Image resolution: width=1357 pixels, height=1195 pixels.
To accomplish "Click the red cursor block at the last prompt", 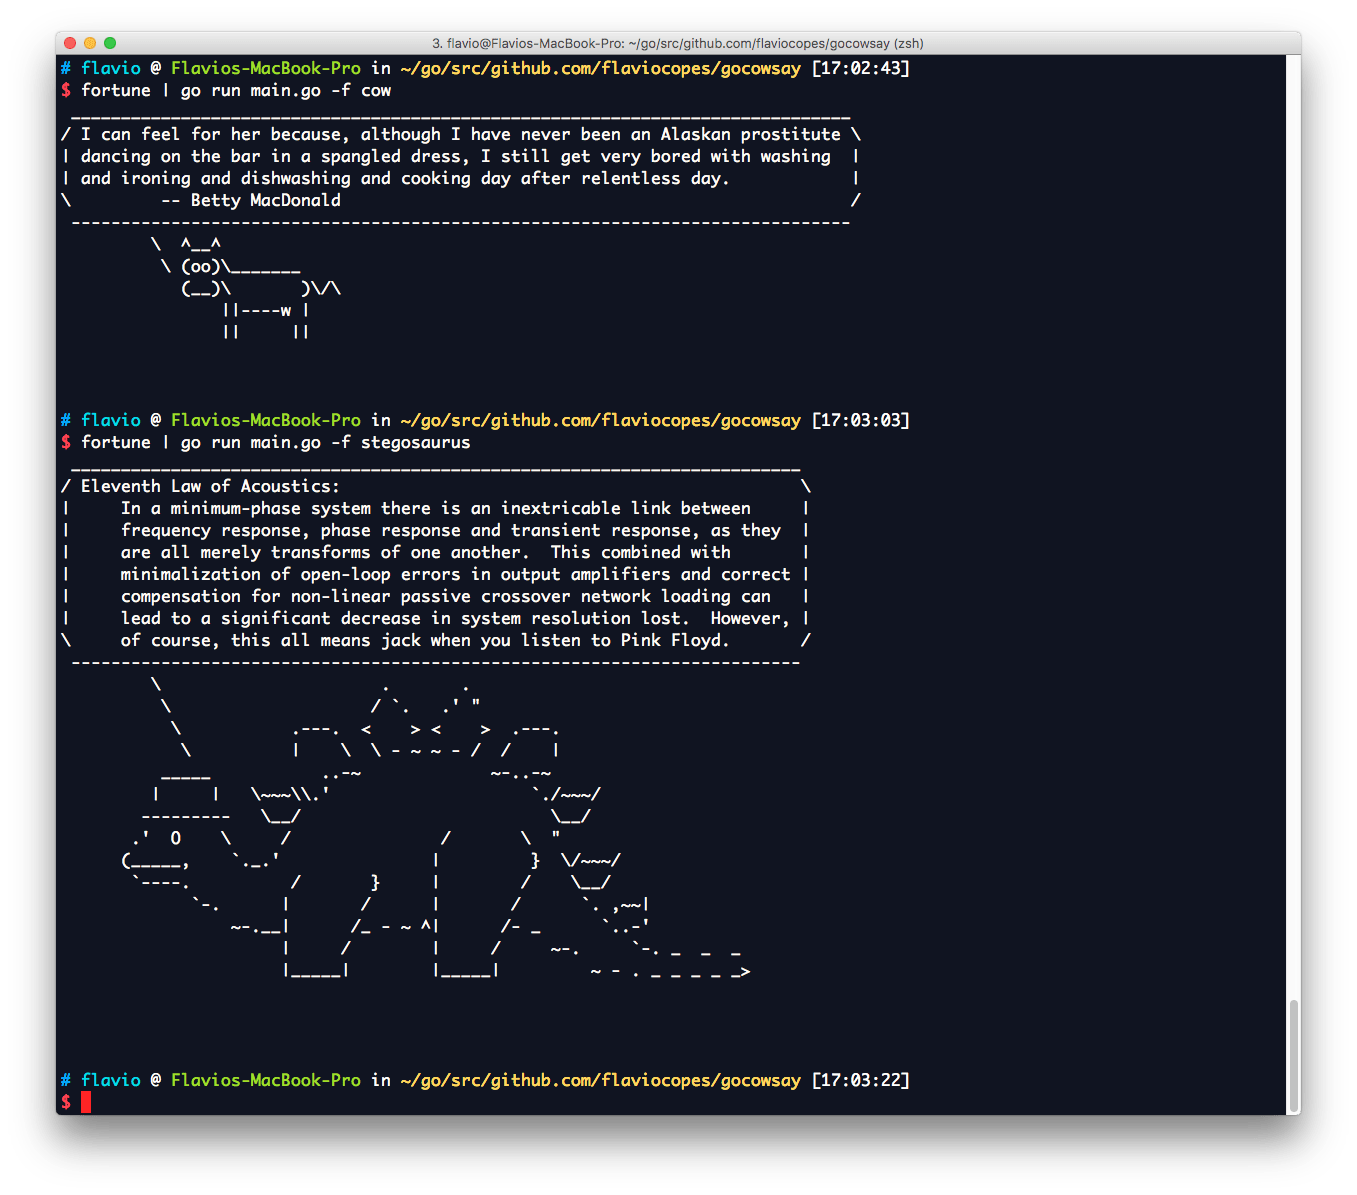I will click(86, 1102).
